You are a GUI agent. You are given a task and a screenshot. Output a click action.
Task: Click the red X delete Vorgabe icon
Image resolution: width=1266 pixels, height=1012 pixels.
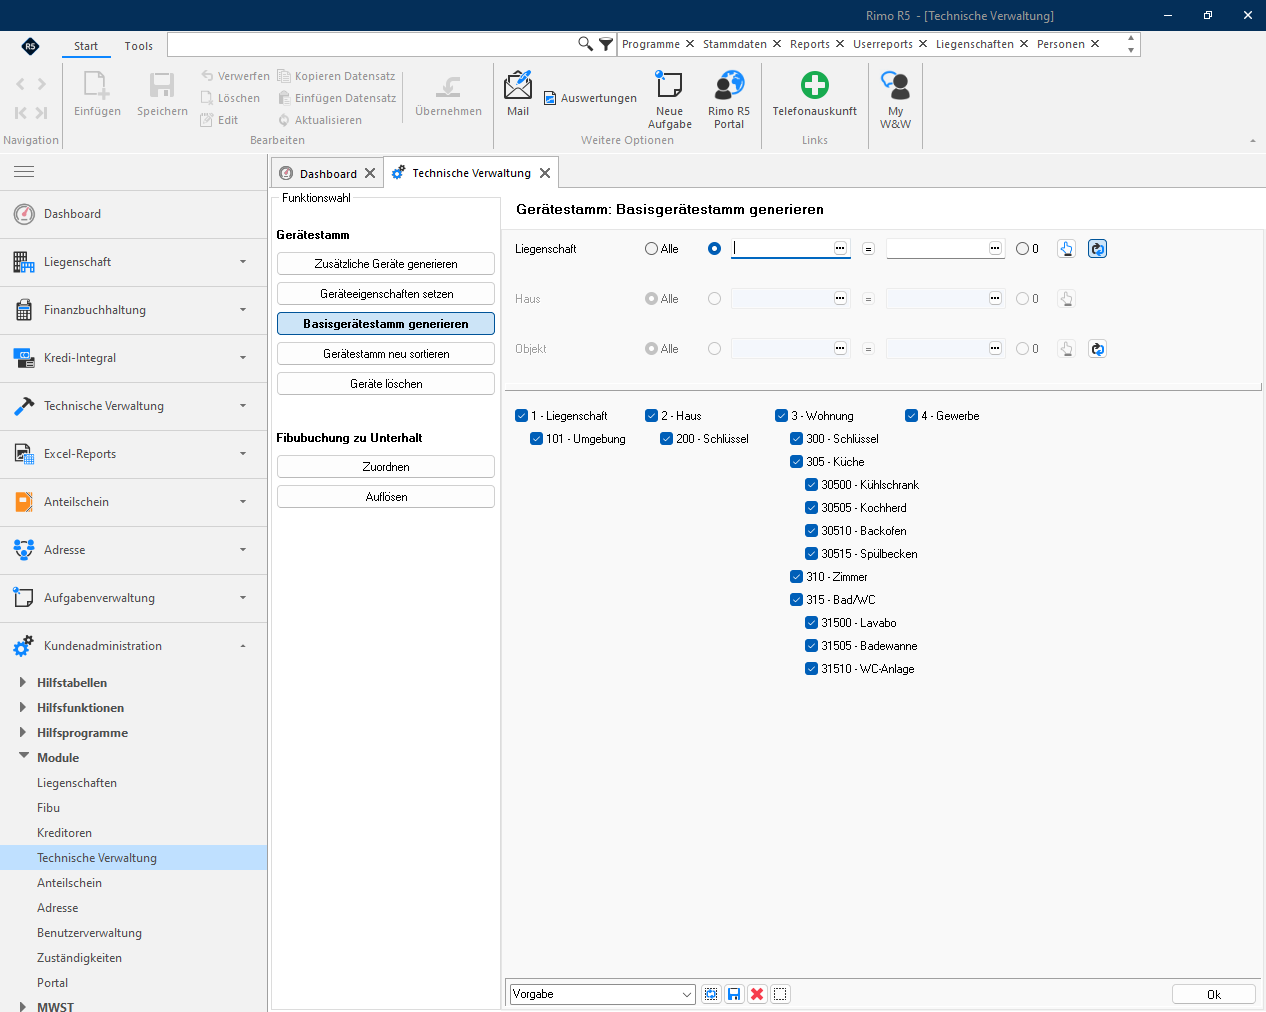coord(757,994)
